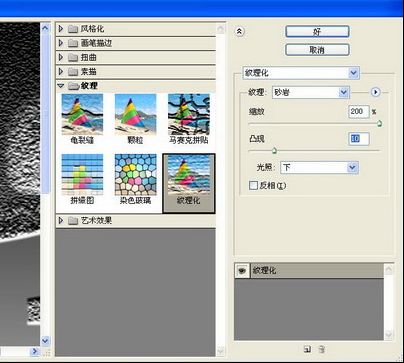The width and height of the screenshot is (404, 363).
Task: Expand the 风格化 filter folder
Action: (61, 29)
